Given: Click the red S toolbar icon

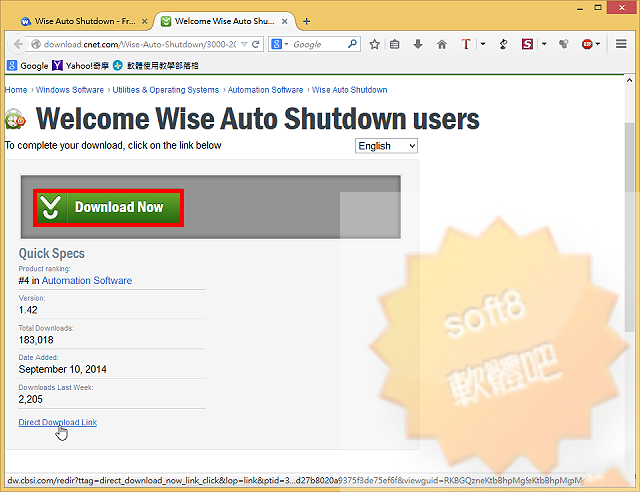Looking at the screenshot, I should point(527,44).
